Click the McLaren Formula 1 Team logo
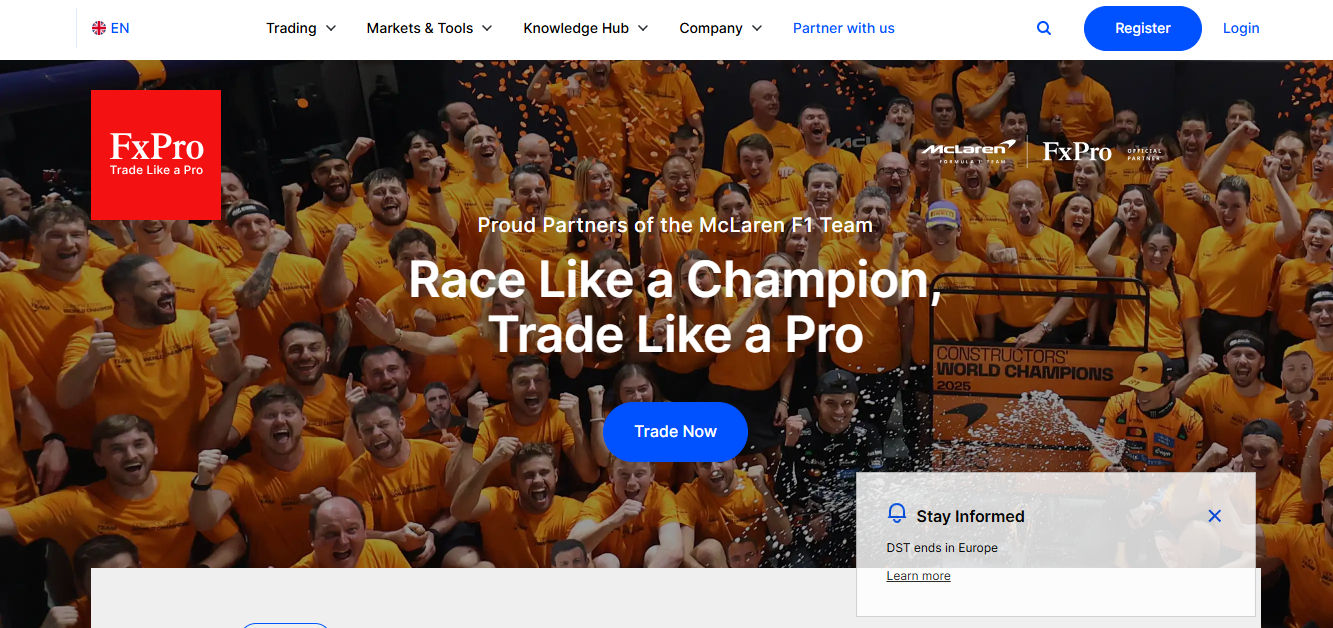 point(969,151)
